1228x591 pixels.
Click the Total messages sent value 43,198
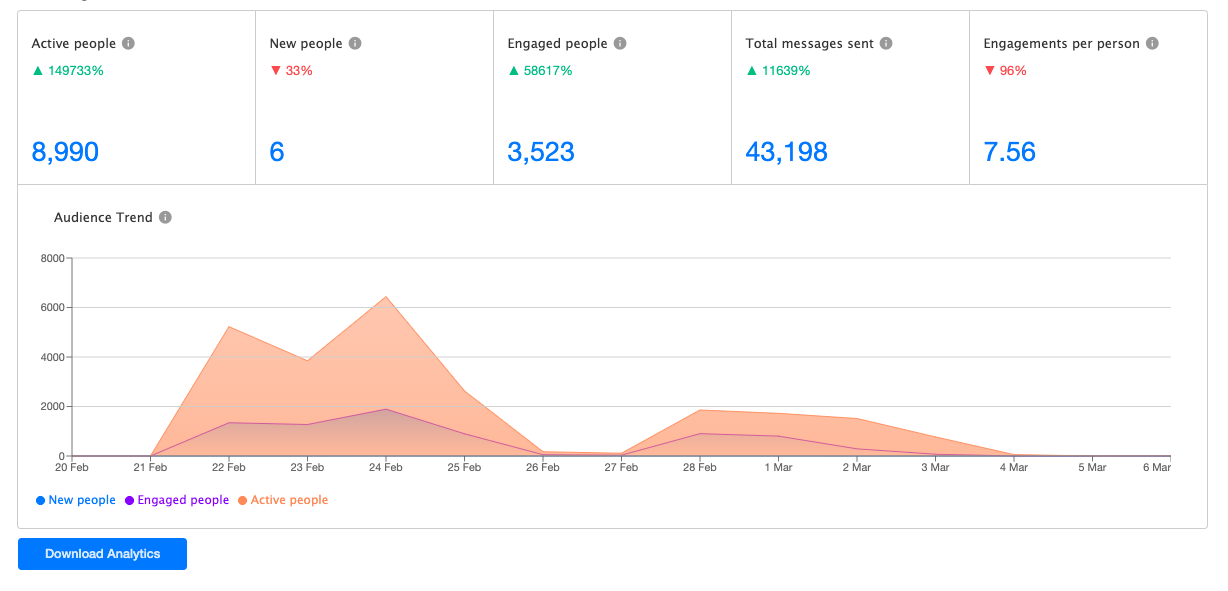(x=786, y=152)
